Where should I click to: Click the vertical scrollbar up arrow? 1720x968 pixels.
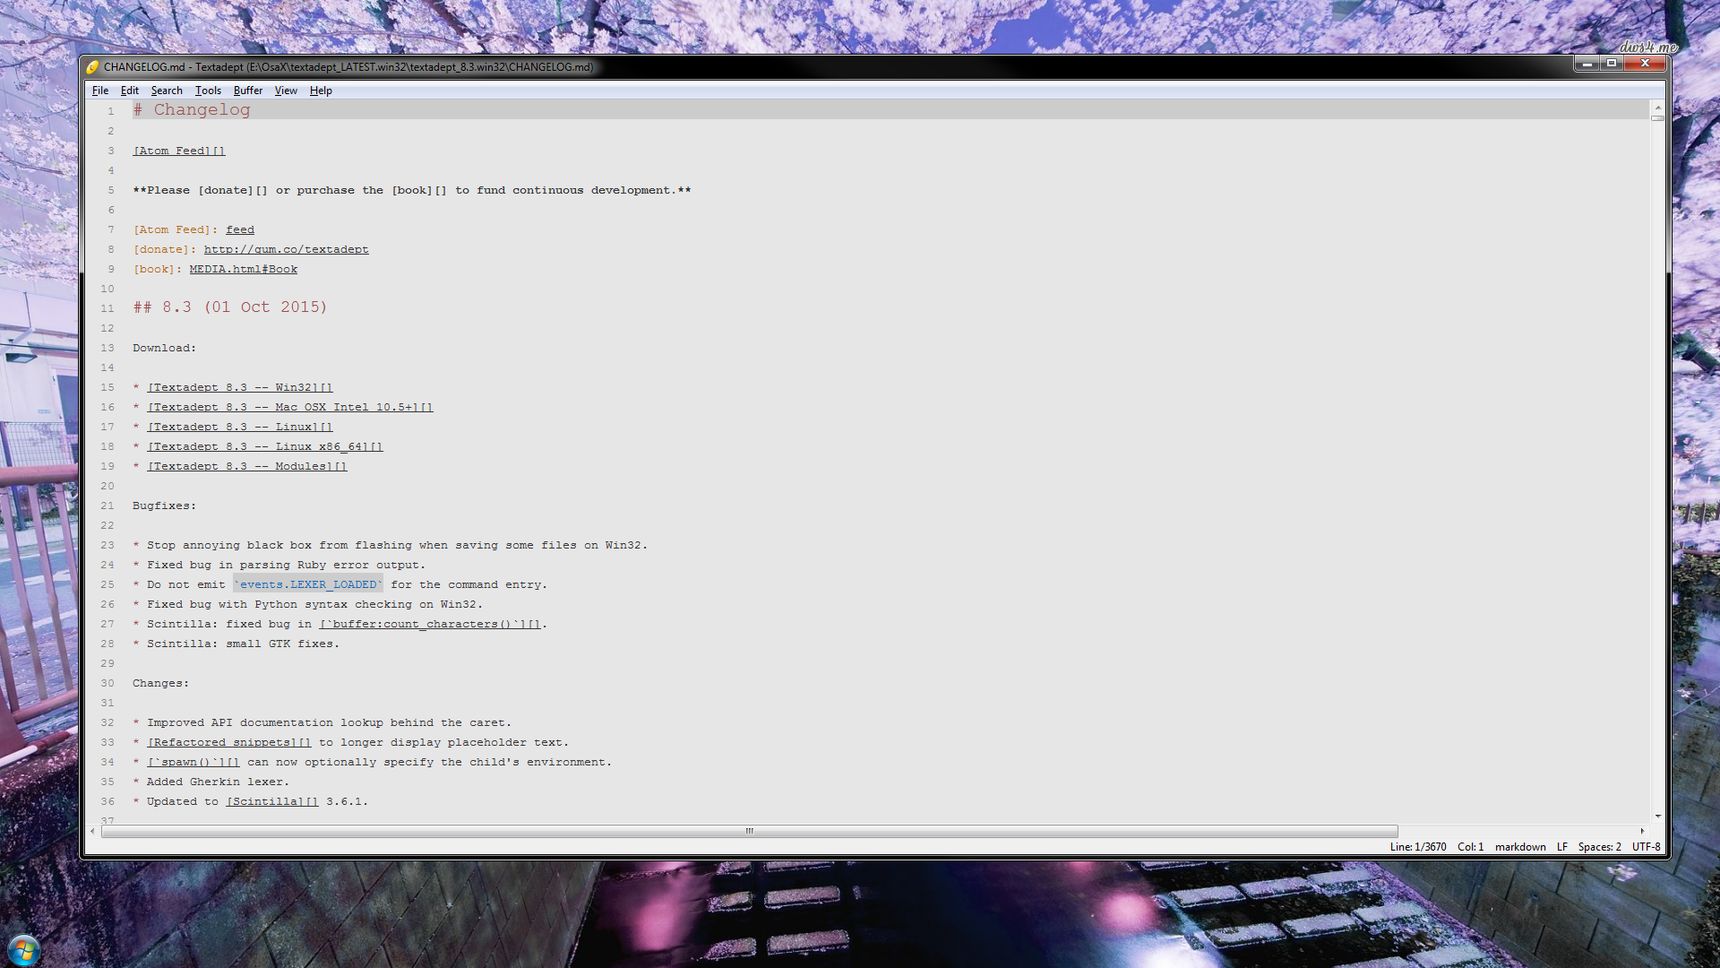(x=1657, y=106)
